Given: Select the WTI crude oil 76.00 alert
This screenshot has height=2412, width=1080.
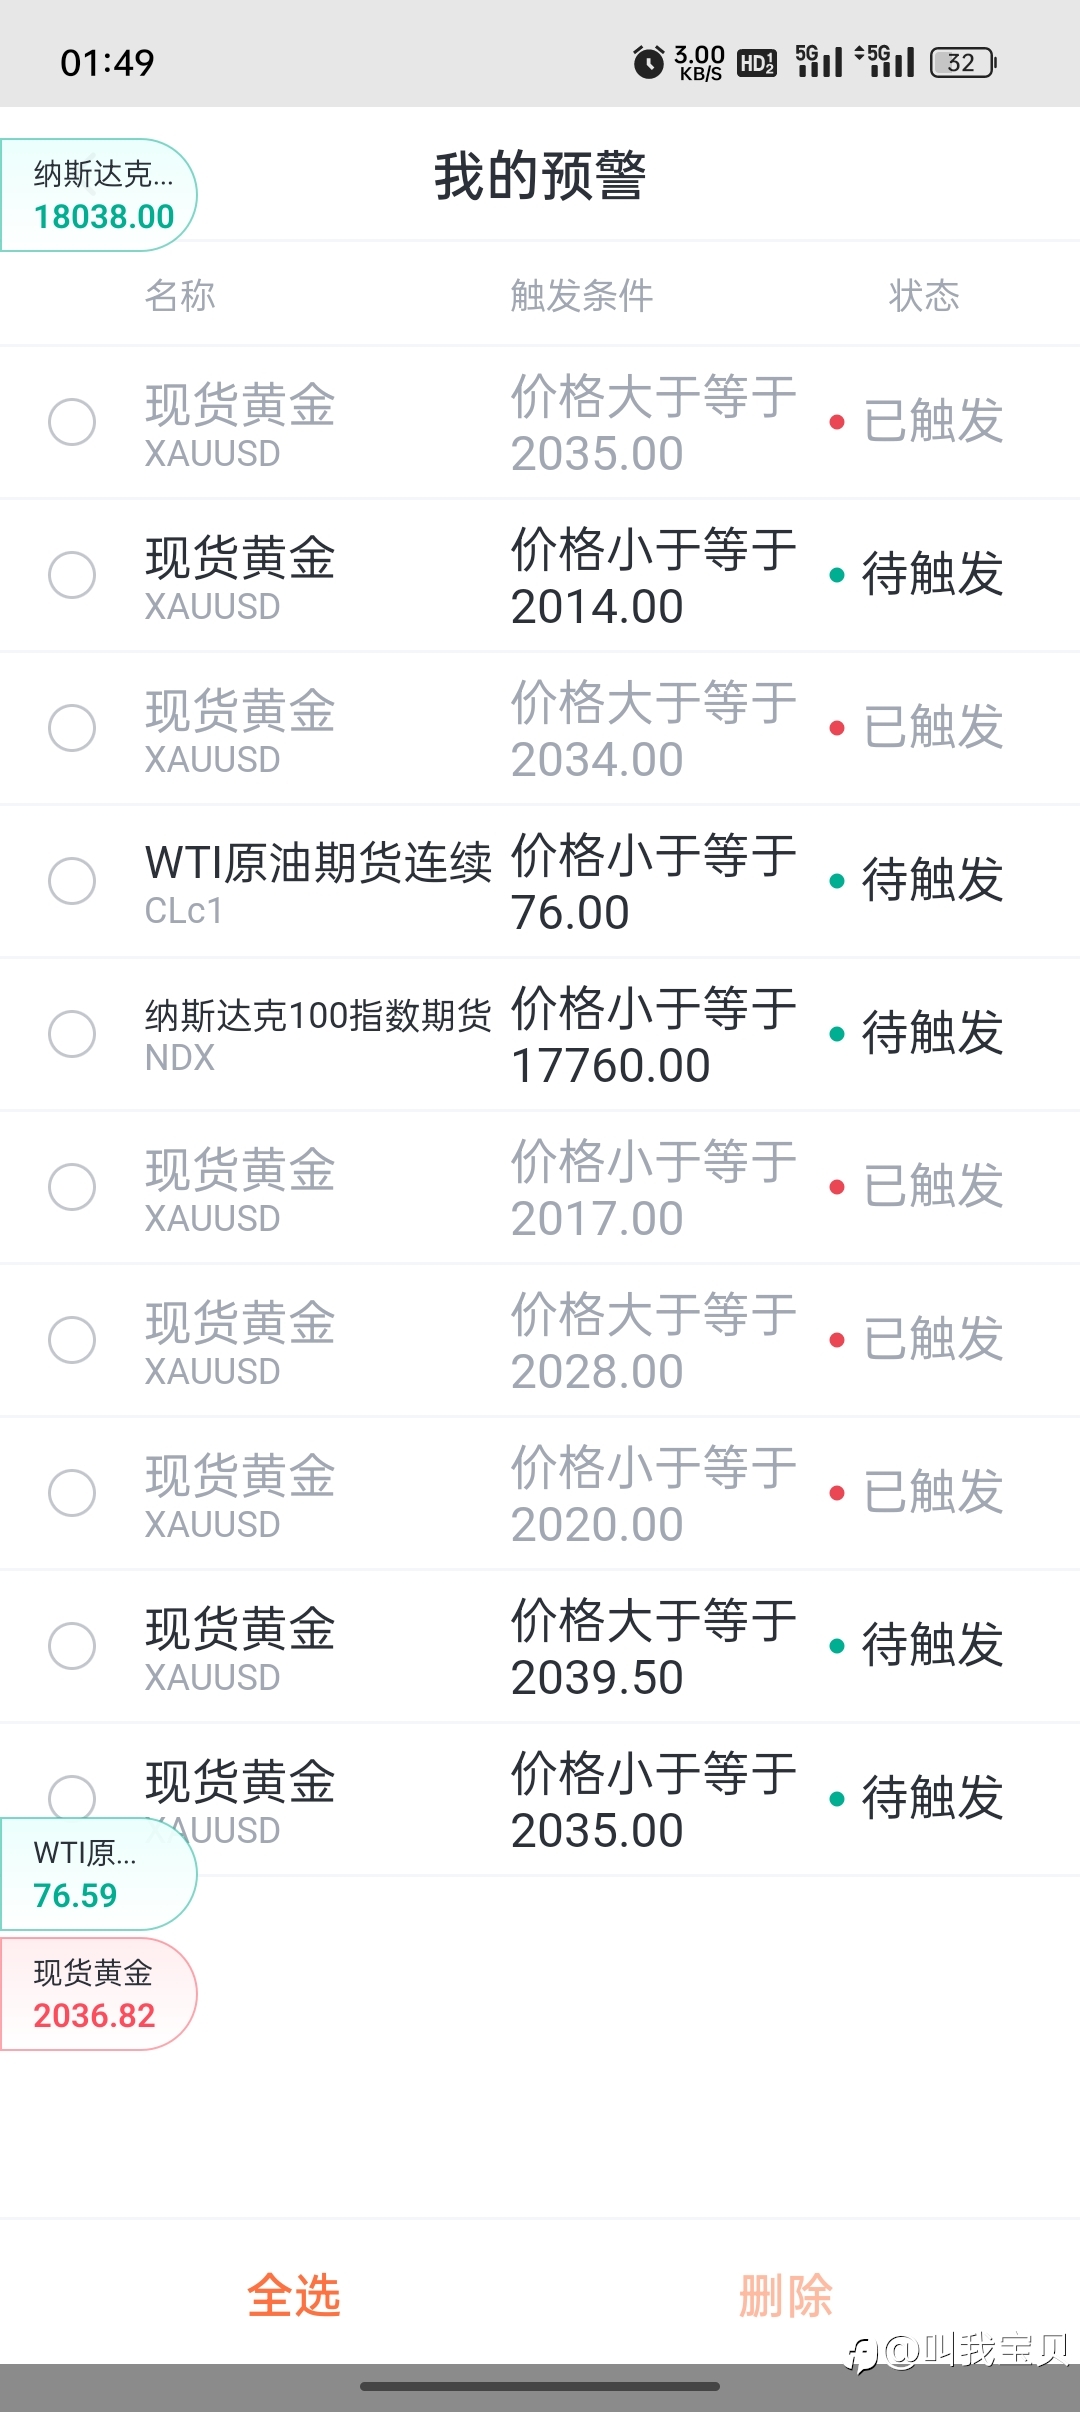Looking at the screenshot, I should coord(72,881).
